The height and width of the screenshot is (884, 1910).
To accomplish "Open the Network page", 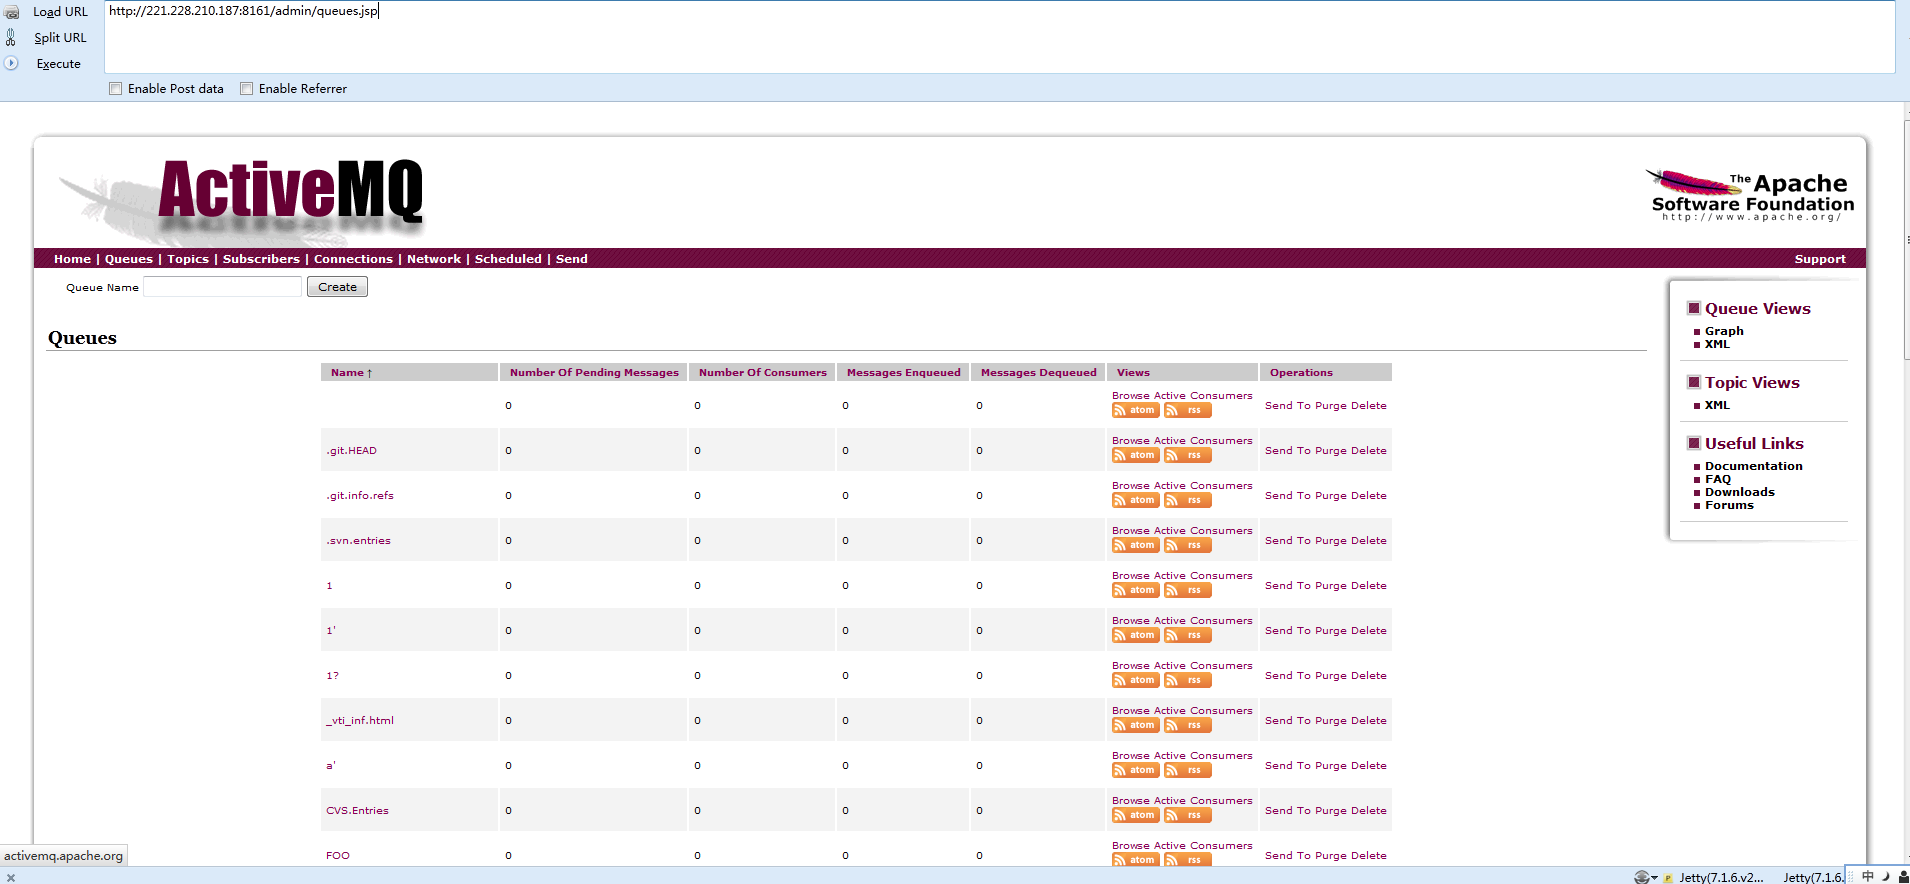I will point(434,259).
